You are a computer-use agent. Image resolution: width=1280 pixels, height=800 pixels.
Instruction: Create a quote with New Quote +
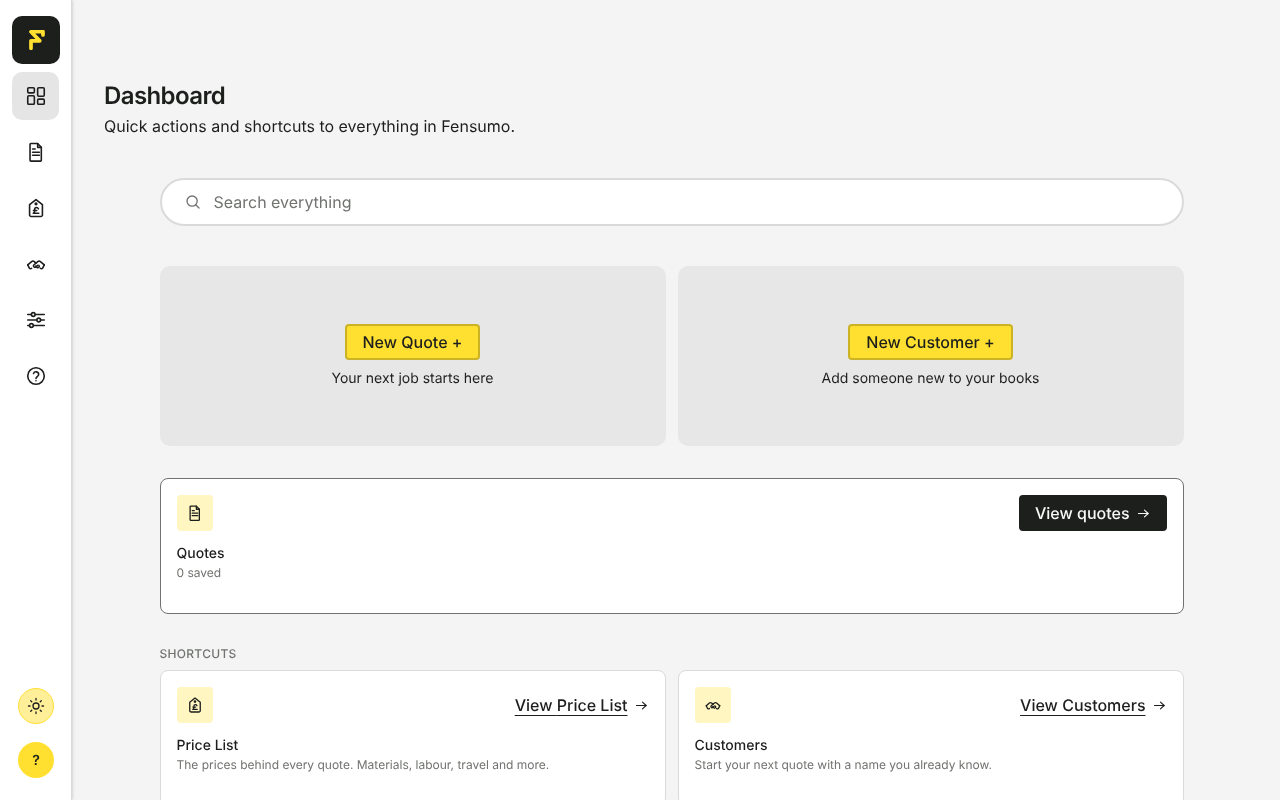point(412,342)
